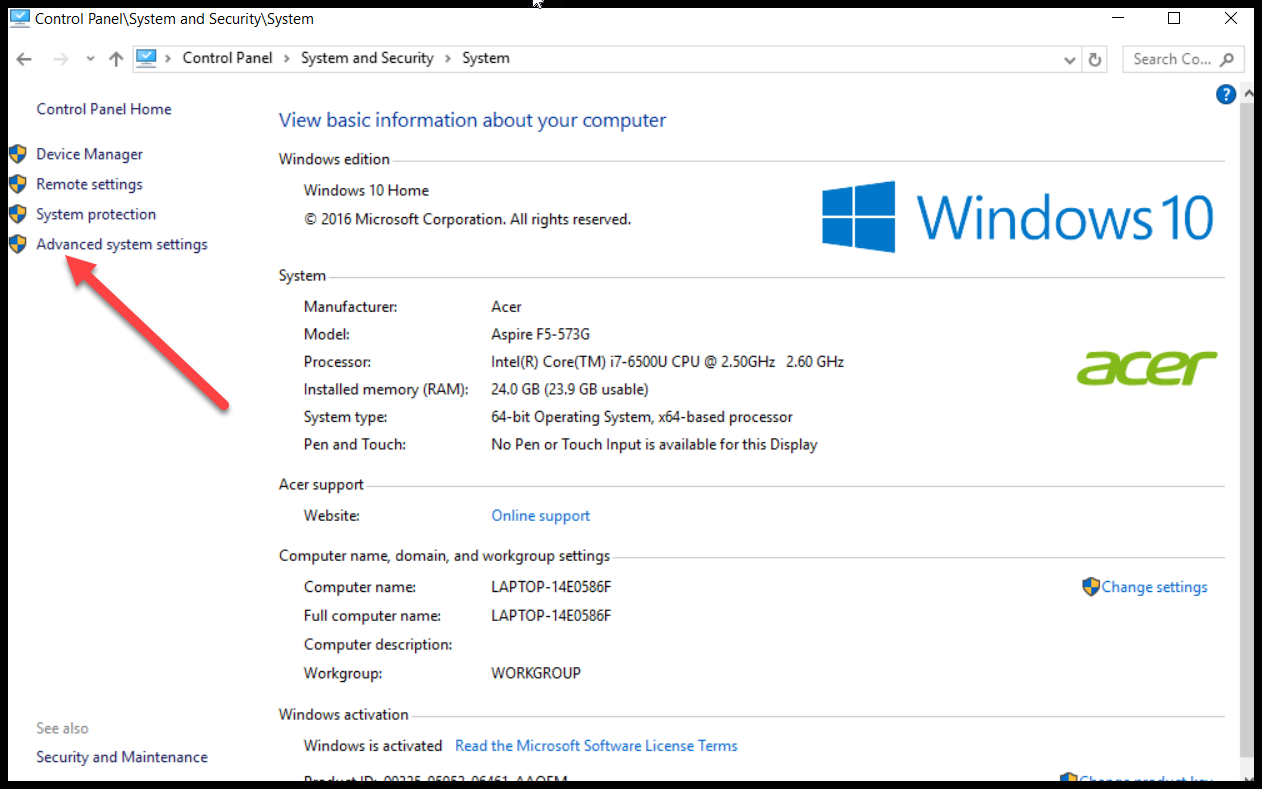Viewport: 1262px width, 789px height.
Task: Open Control Panel Home
Action: (104, 109)
